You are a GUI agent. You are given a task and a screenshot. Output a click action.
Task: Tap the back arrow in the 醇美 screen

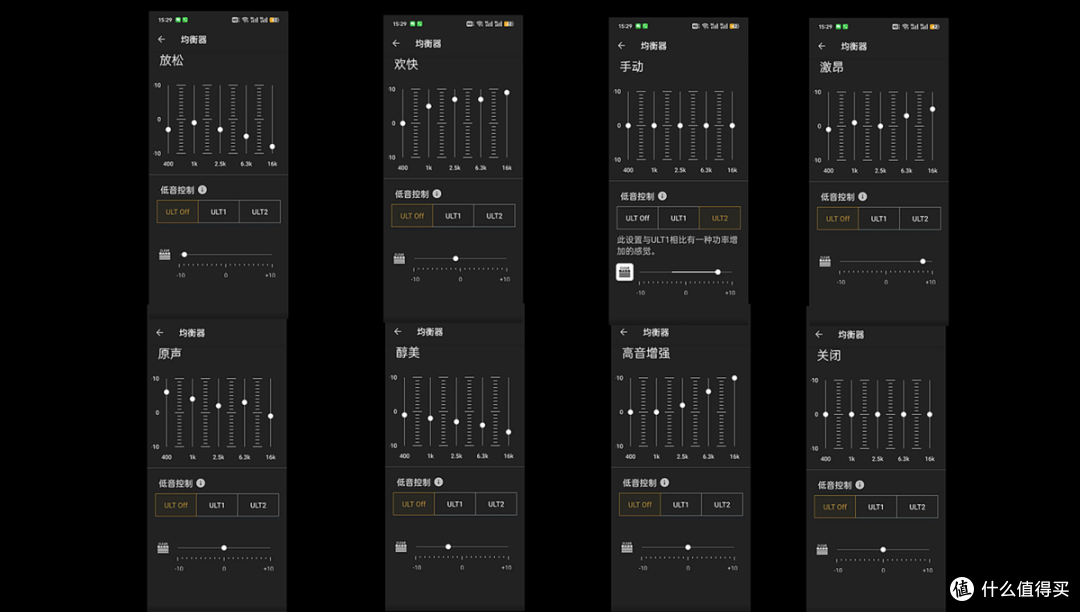tap(397, 332)
